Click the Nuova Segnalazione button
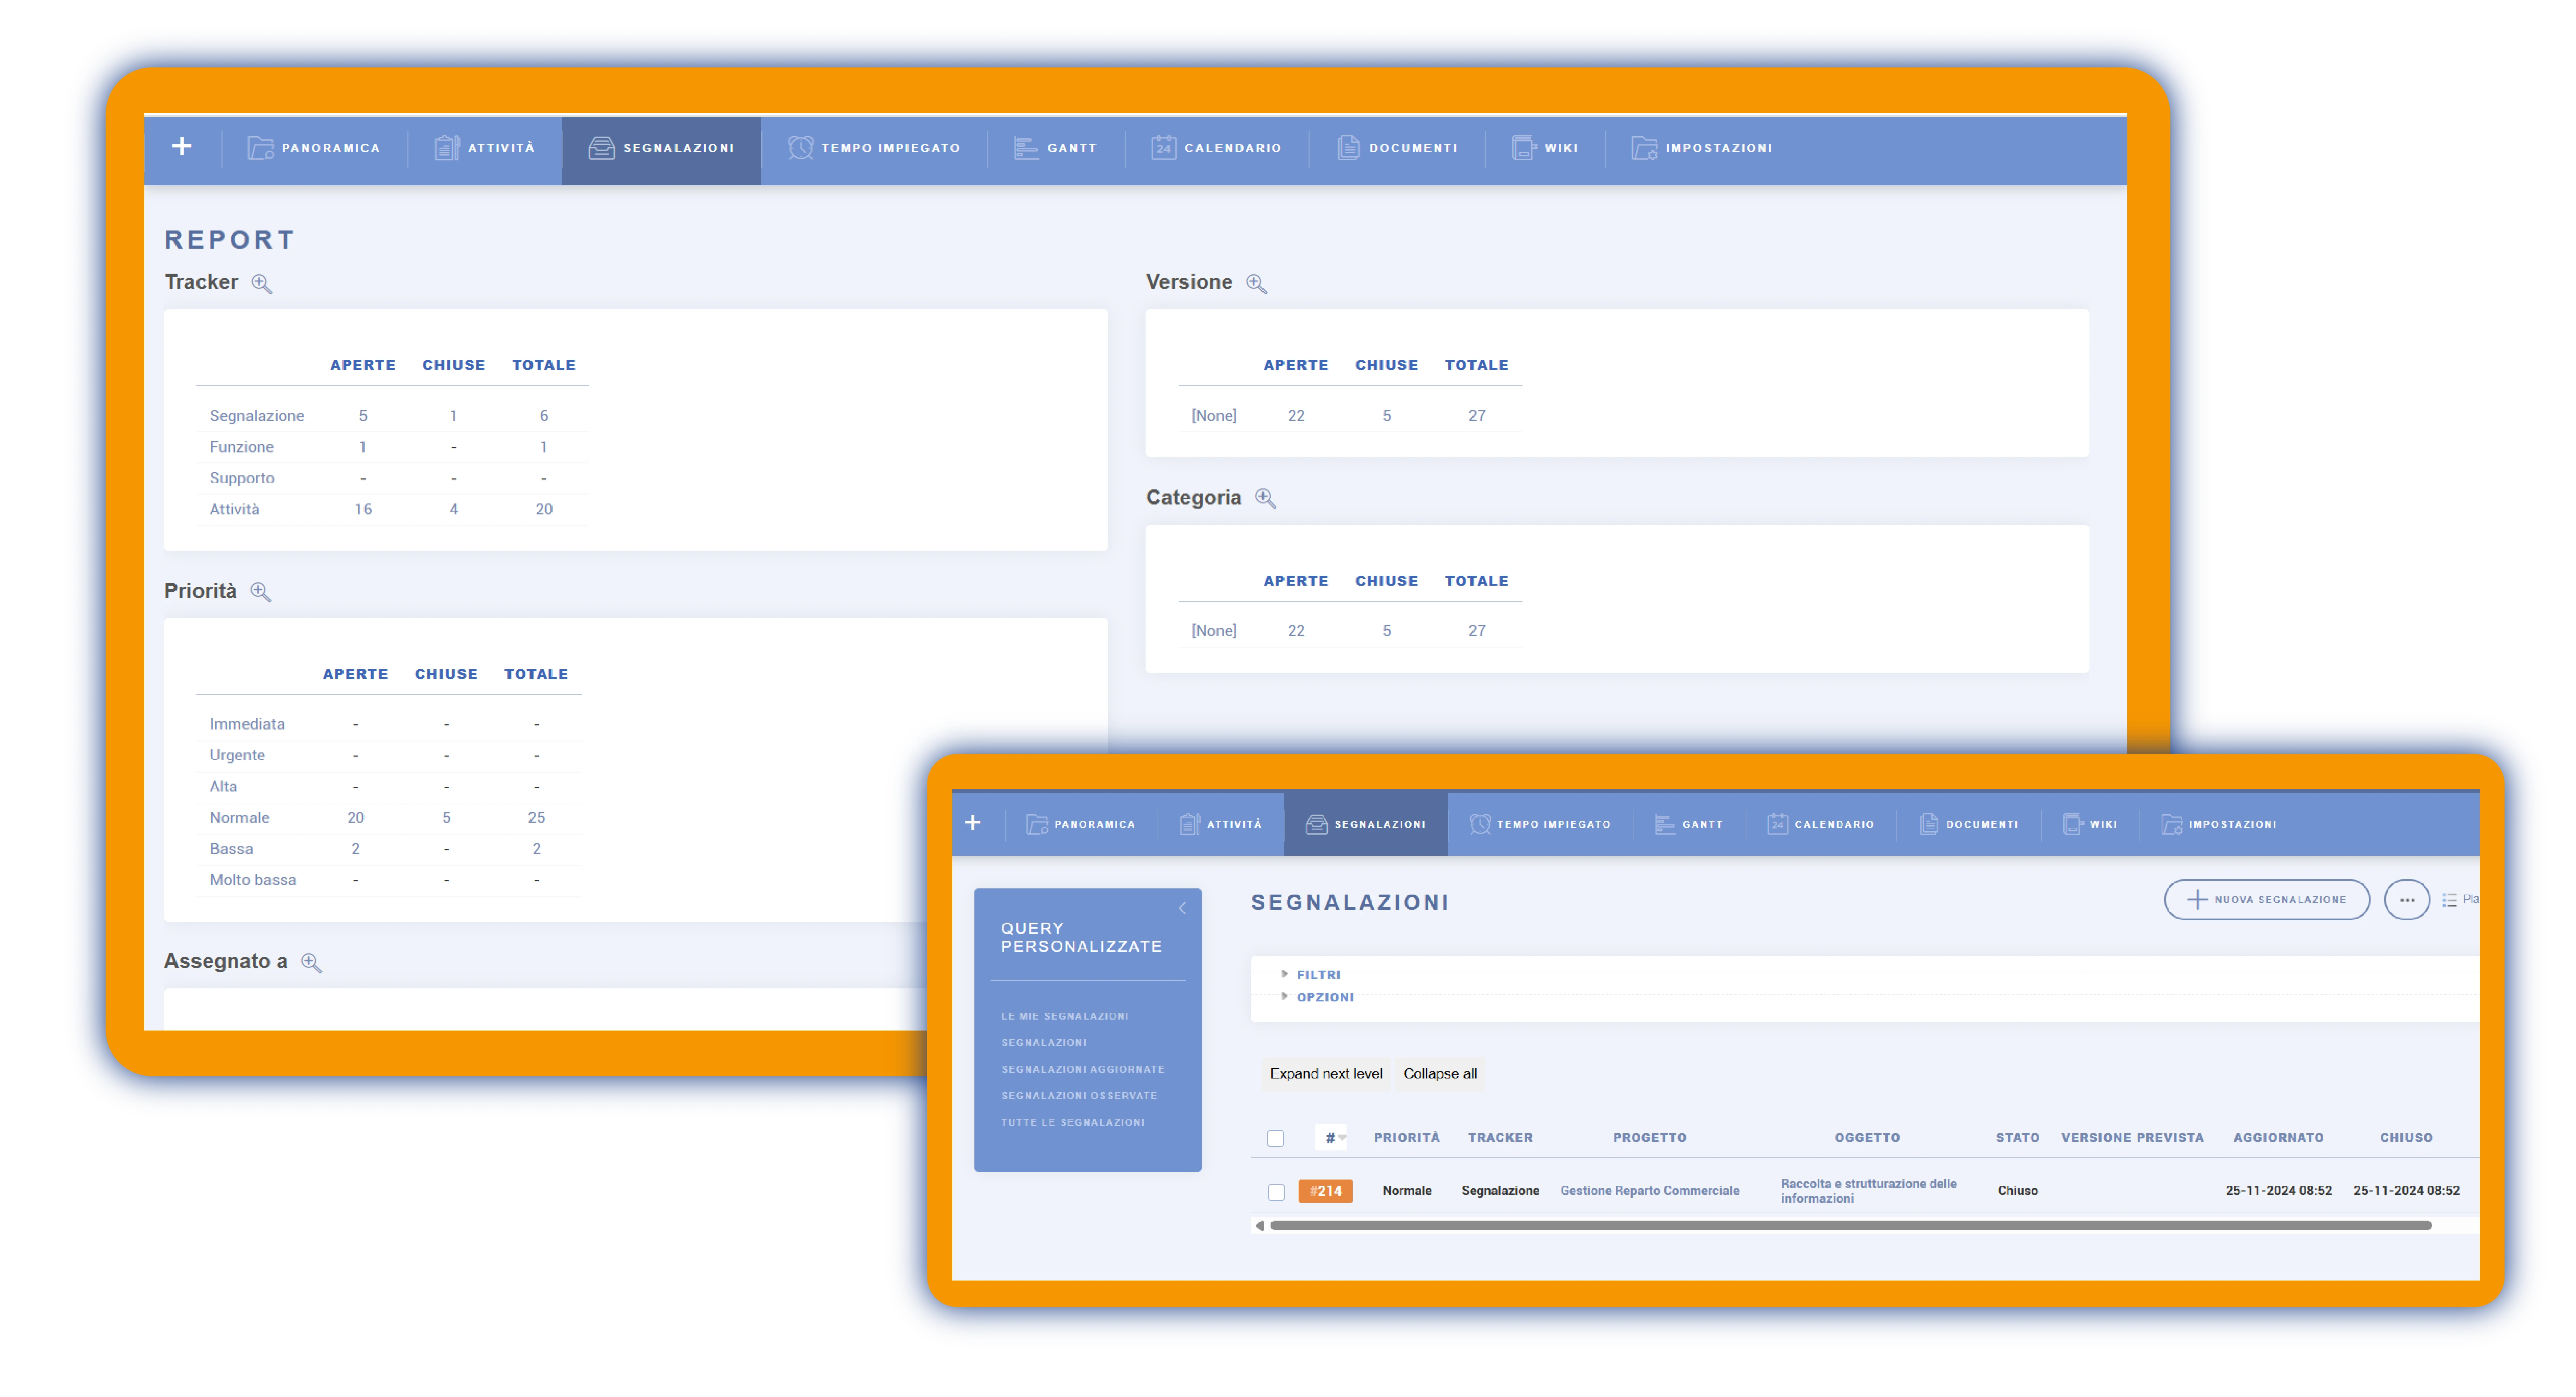The width and height of the screenshot is (2576, 1397). tap(2266, 899)
